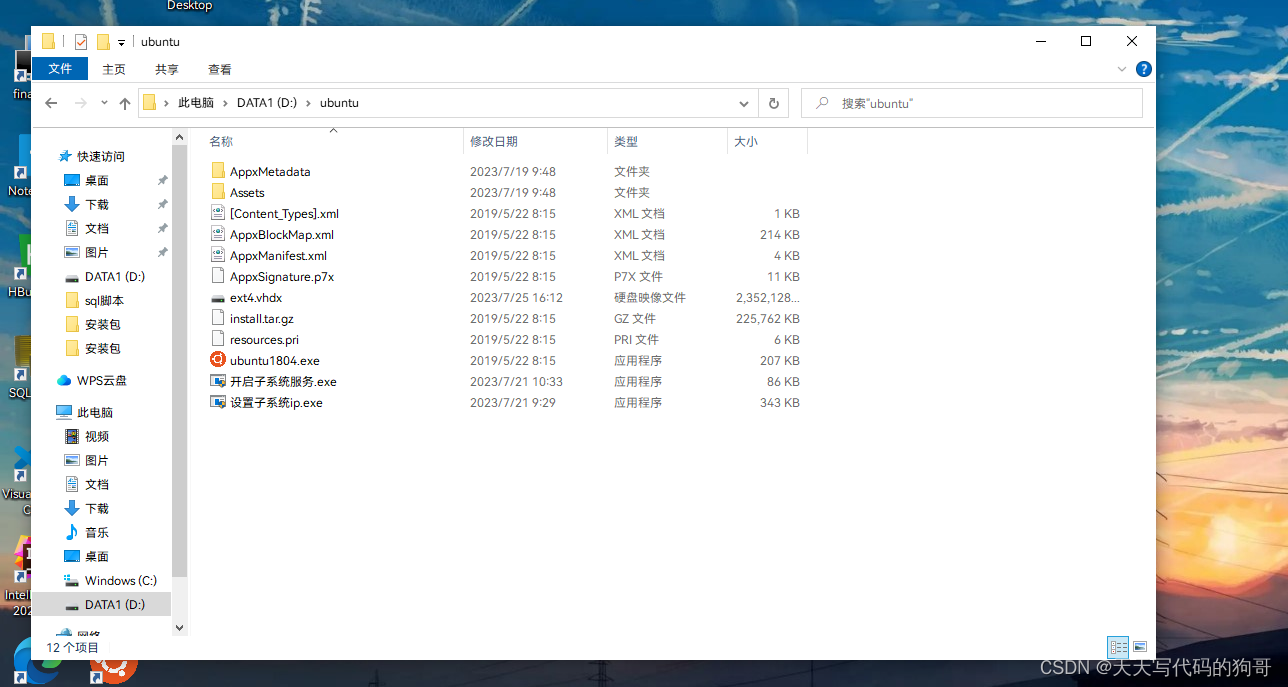
Task: Click the 硬盘映像文件 type cell
Action: [x=650, y=298]
